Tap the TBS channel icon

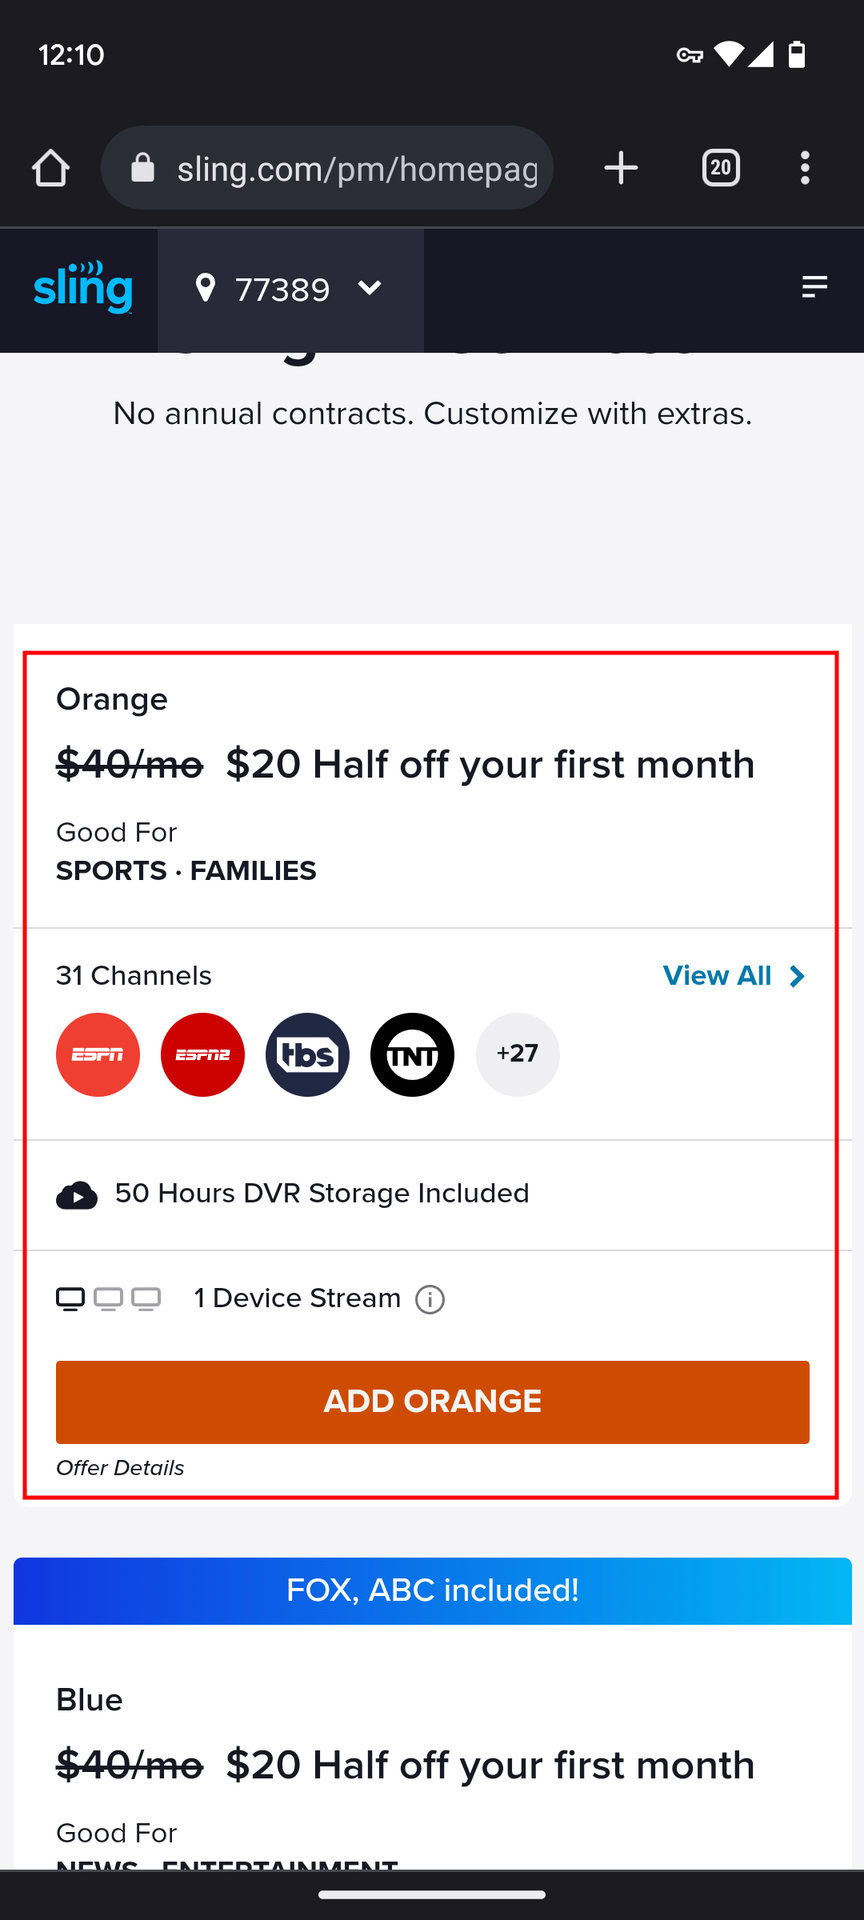point(308,1055)
